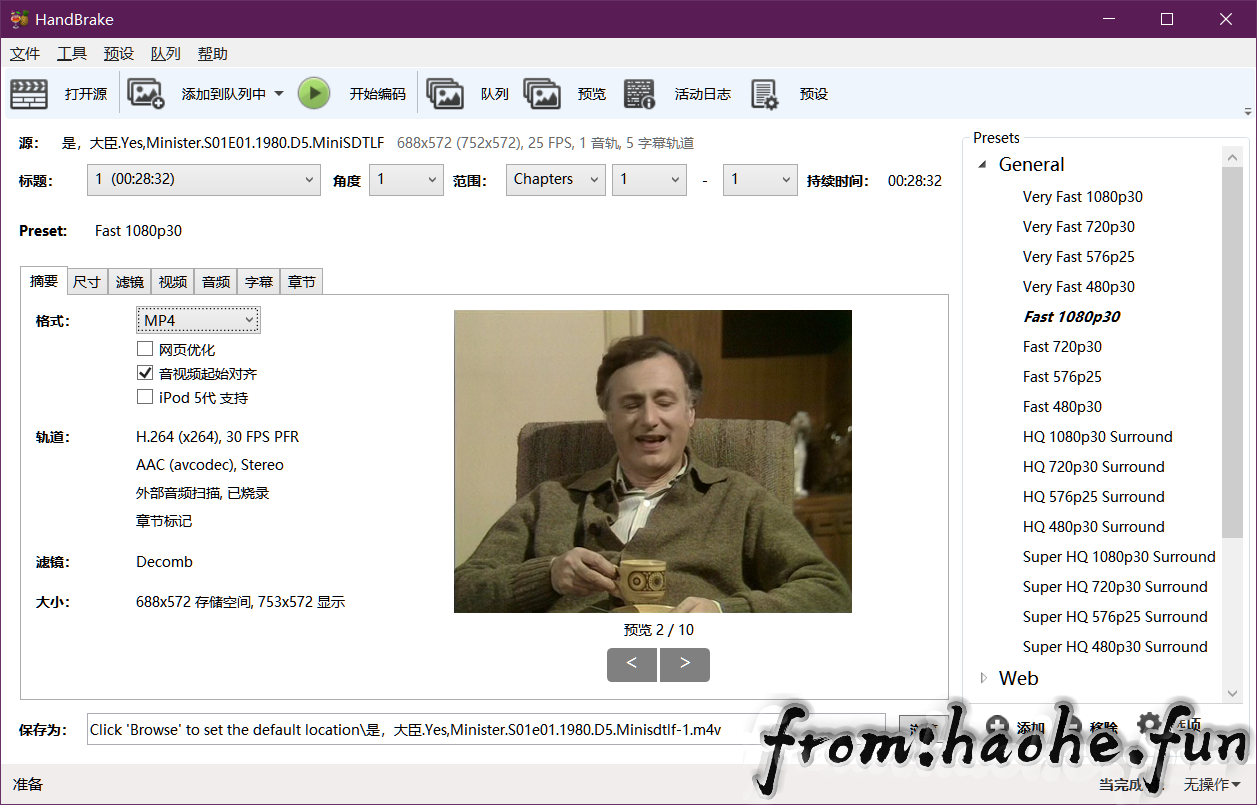Viewport: 1257px width, 805px height.
Task: Select the HQ 1080p30 Surround preset
Action: (x=1098, y=437)
